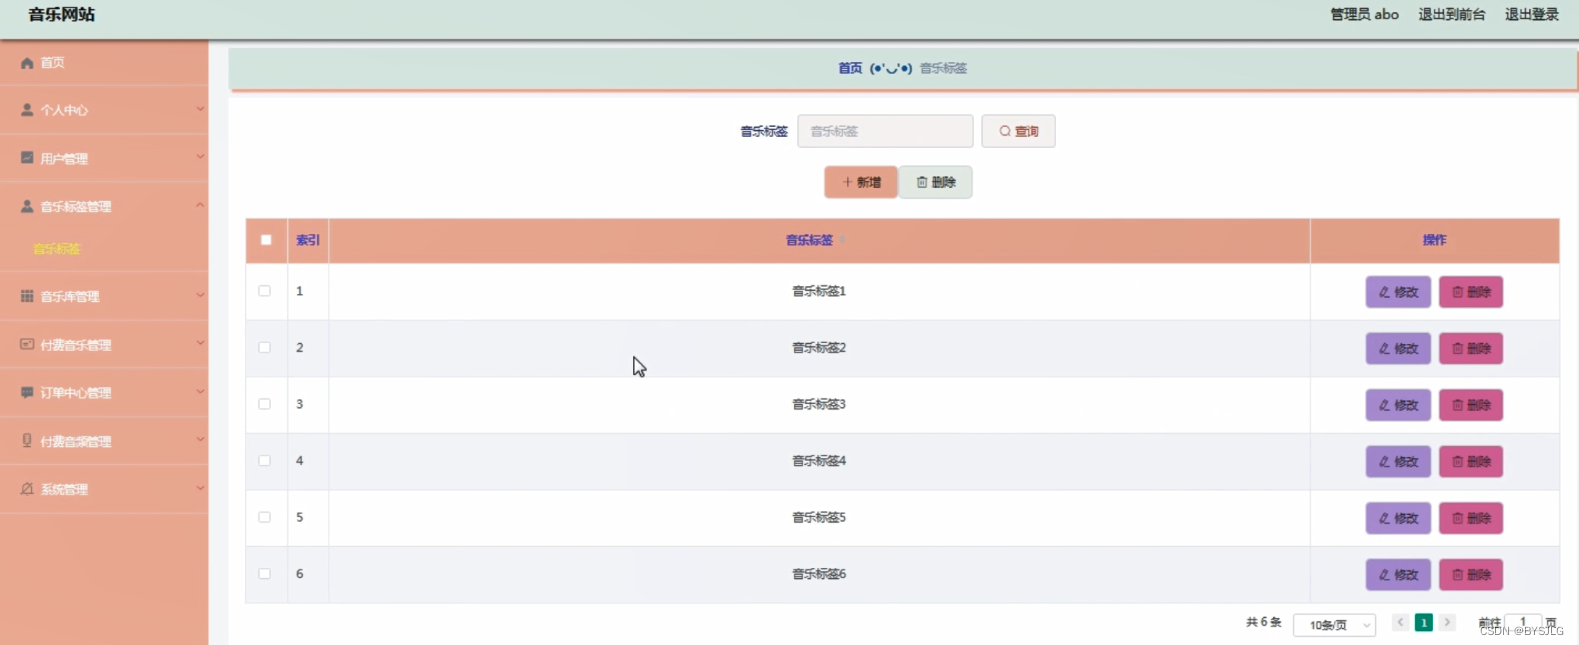The width and height of the screenshot is (1579, 645).
Task: Delete 音乐标签2 with its trash button
Action: coord(1471,348)
